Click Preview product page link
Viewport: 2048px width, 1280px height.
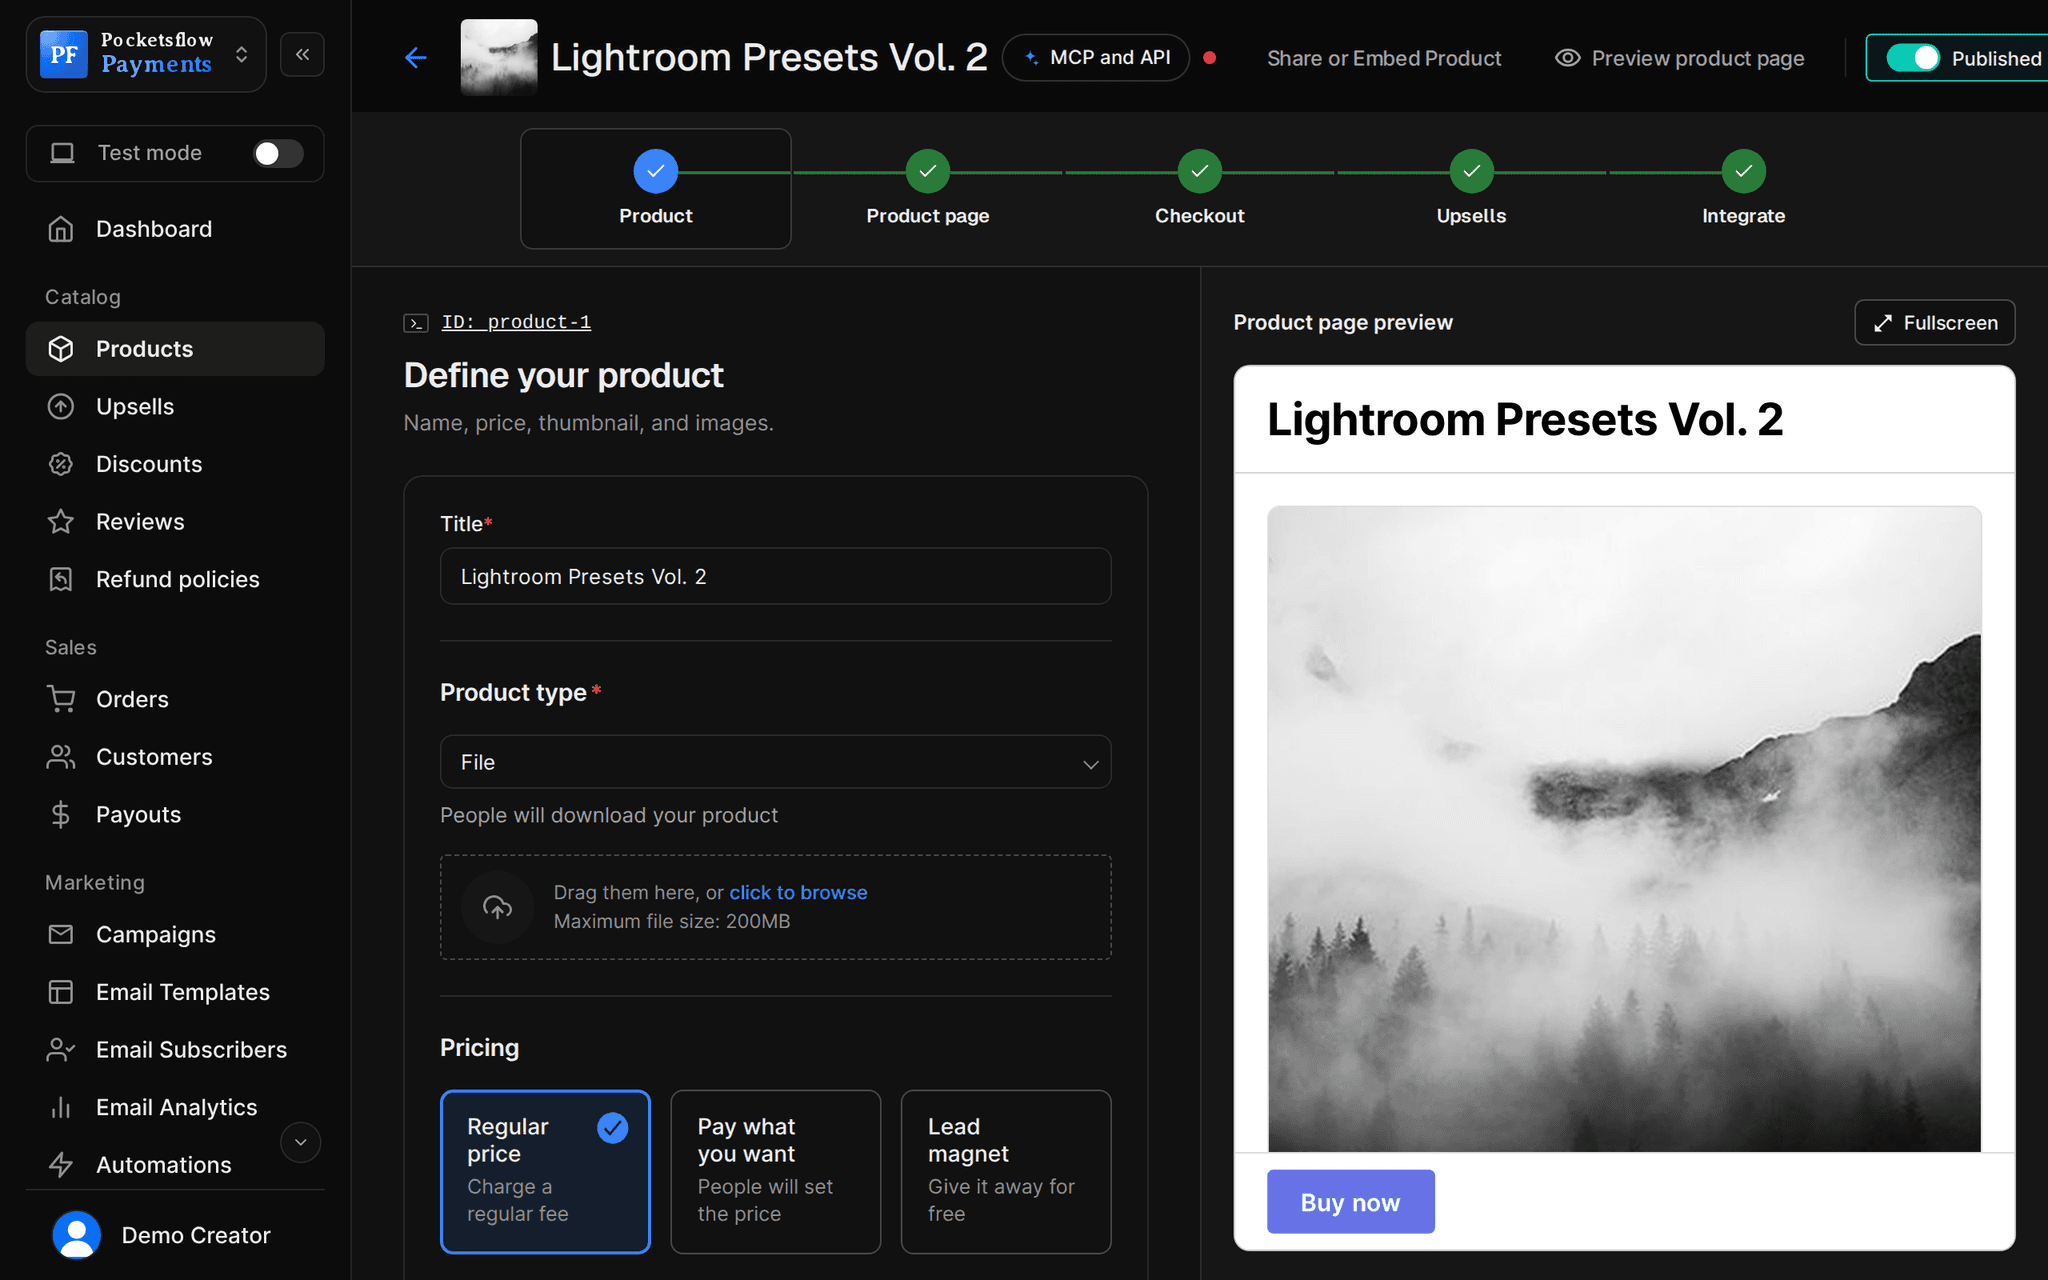[x=1680, y=58]
